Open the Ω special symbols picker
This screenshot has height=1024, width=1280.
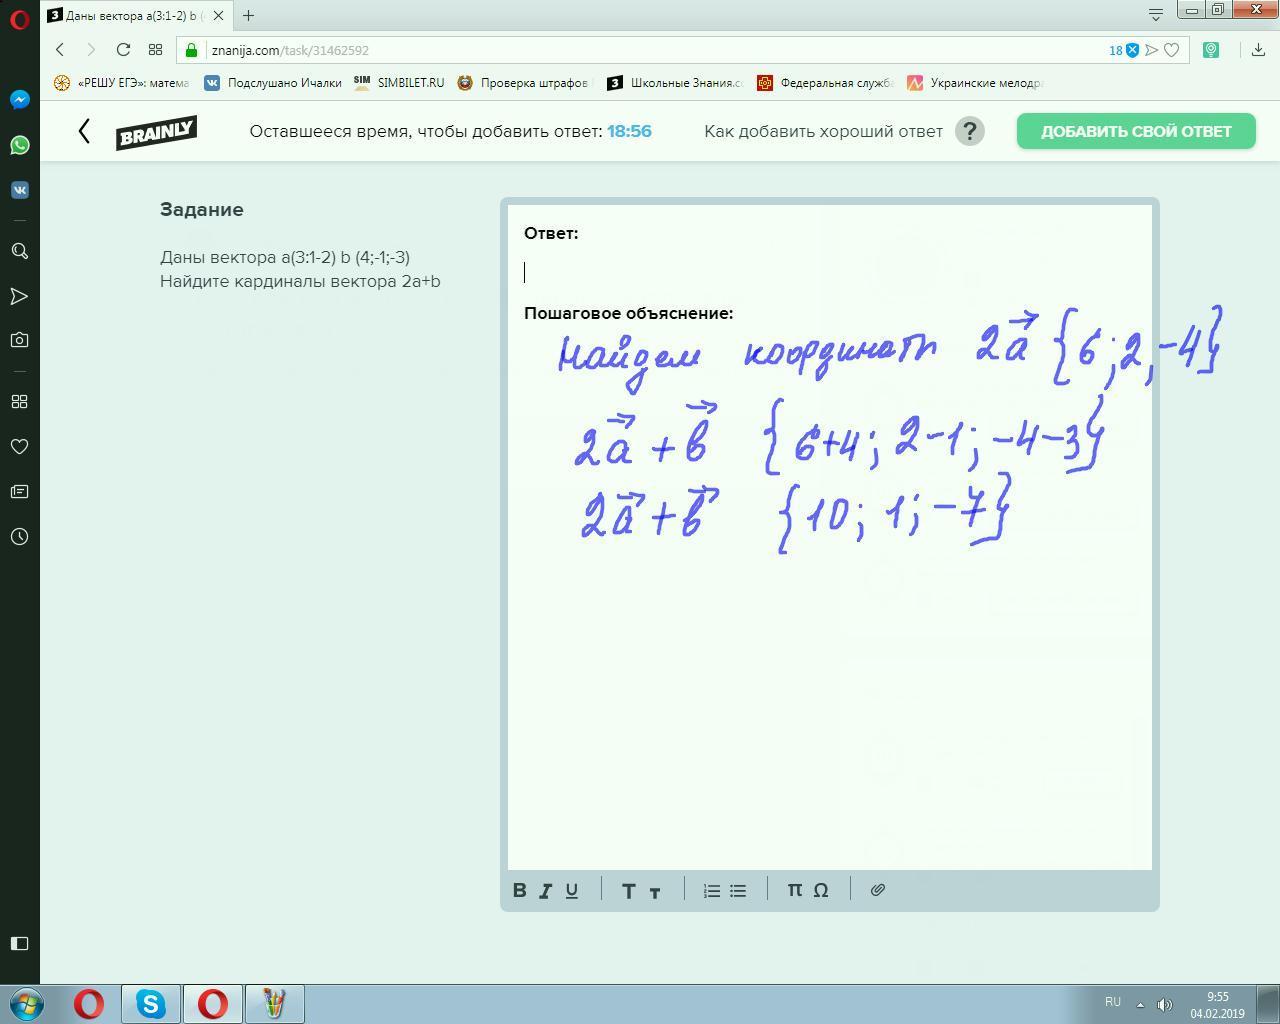point(821,890)
